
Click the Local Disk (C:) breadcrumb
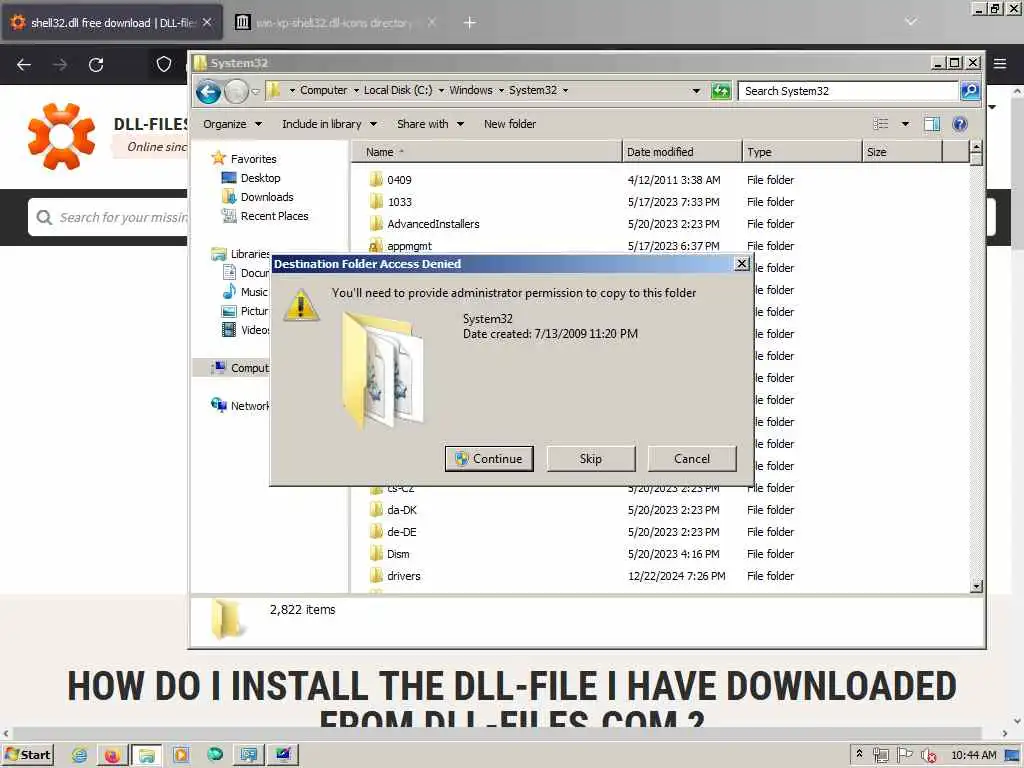tap(398, 90)
